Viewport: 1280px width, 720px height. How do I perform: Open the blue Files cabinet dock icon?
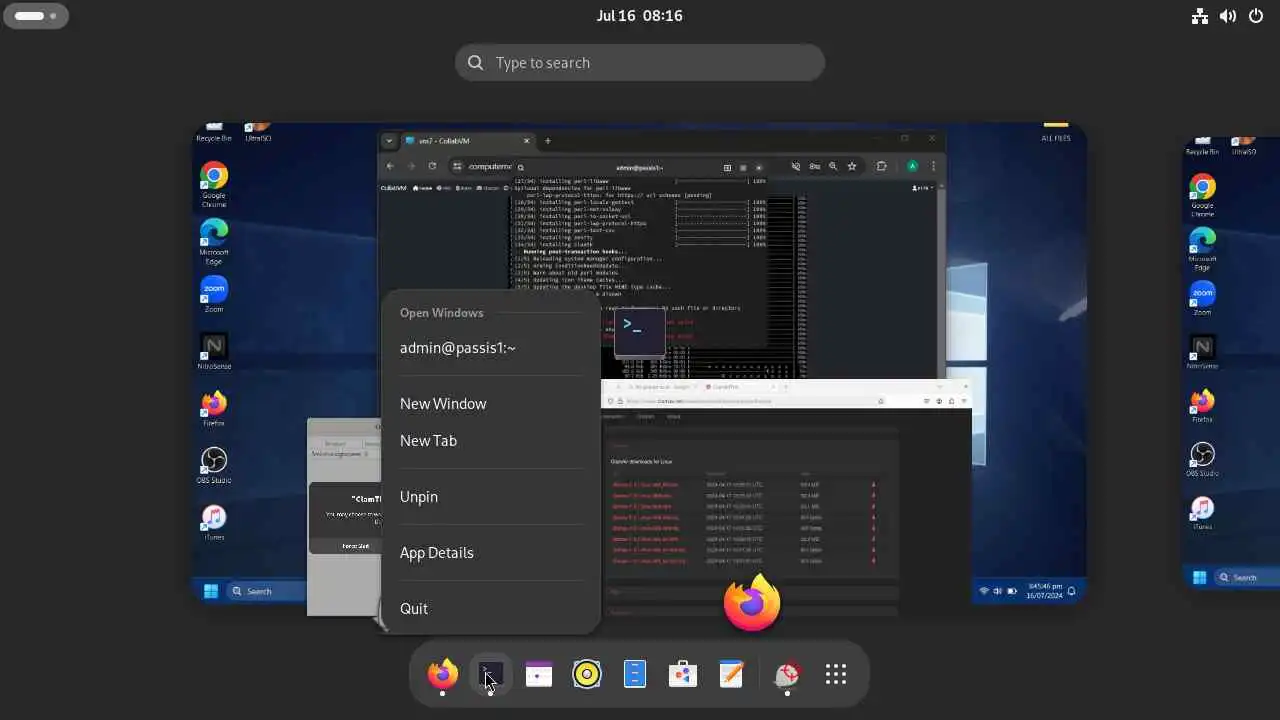pos(635,675)
